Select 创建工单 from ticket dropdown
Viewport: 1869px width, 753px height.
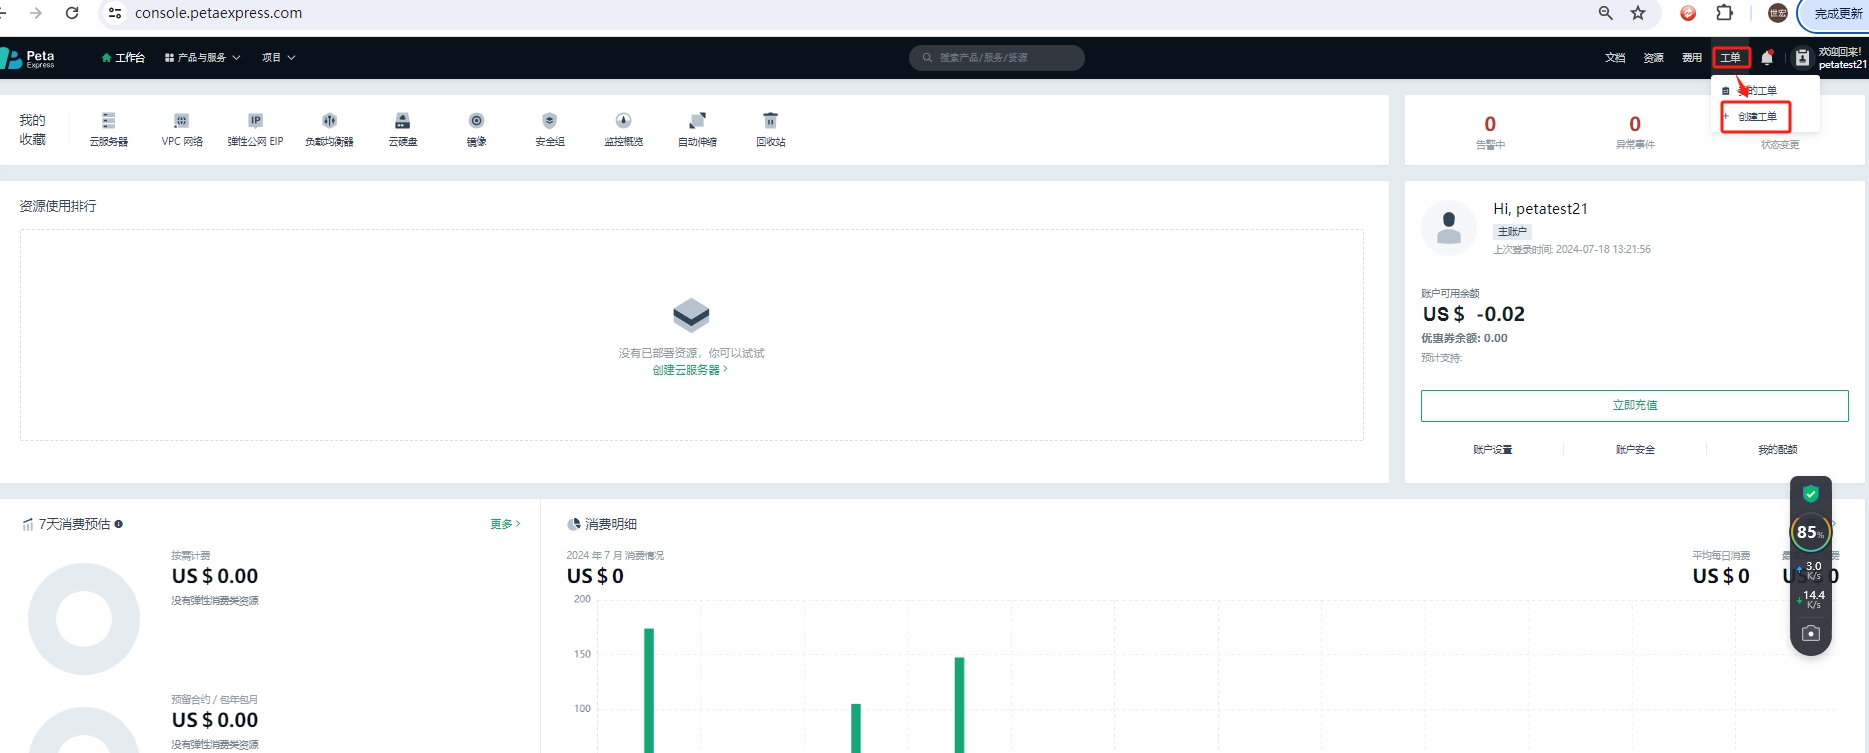coord(1756,117)
